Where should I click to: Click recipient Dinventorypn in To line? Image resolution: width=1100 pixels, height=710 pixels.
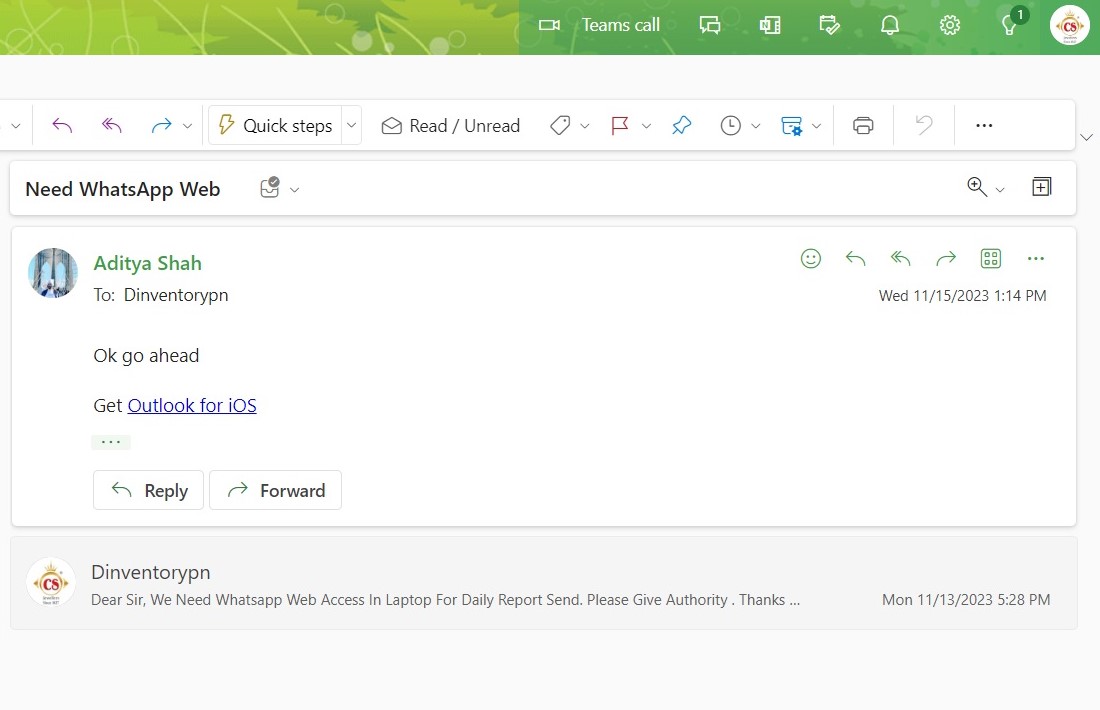176,295
